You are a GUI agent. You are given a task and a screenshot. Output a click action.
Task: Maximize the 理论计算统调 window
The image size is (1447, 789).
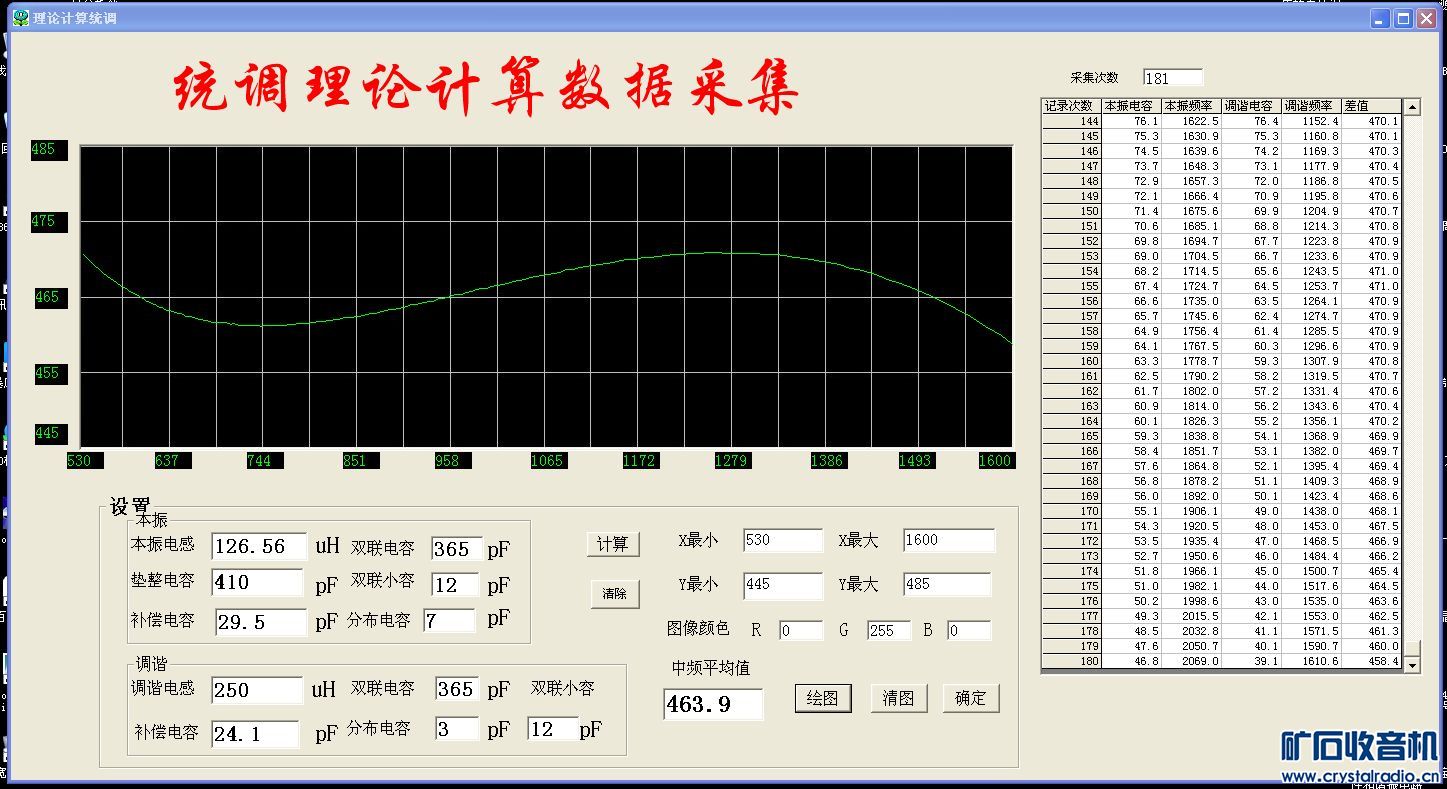coord(1403,18)
